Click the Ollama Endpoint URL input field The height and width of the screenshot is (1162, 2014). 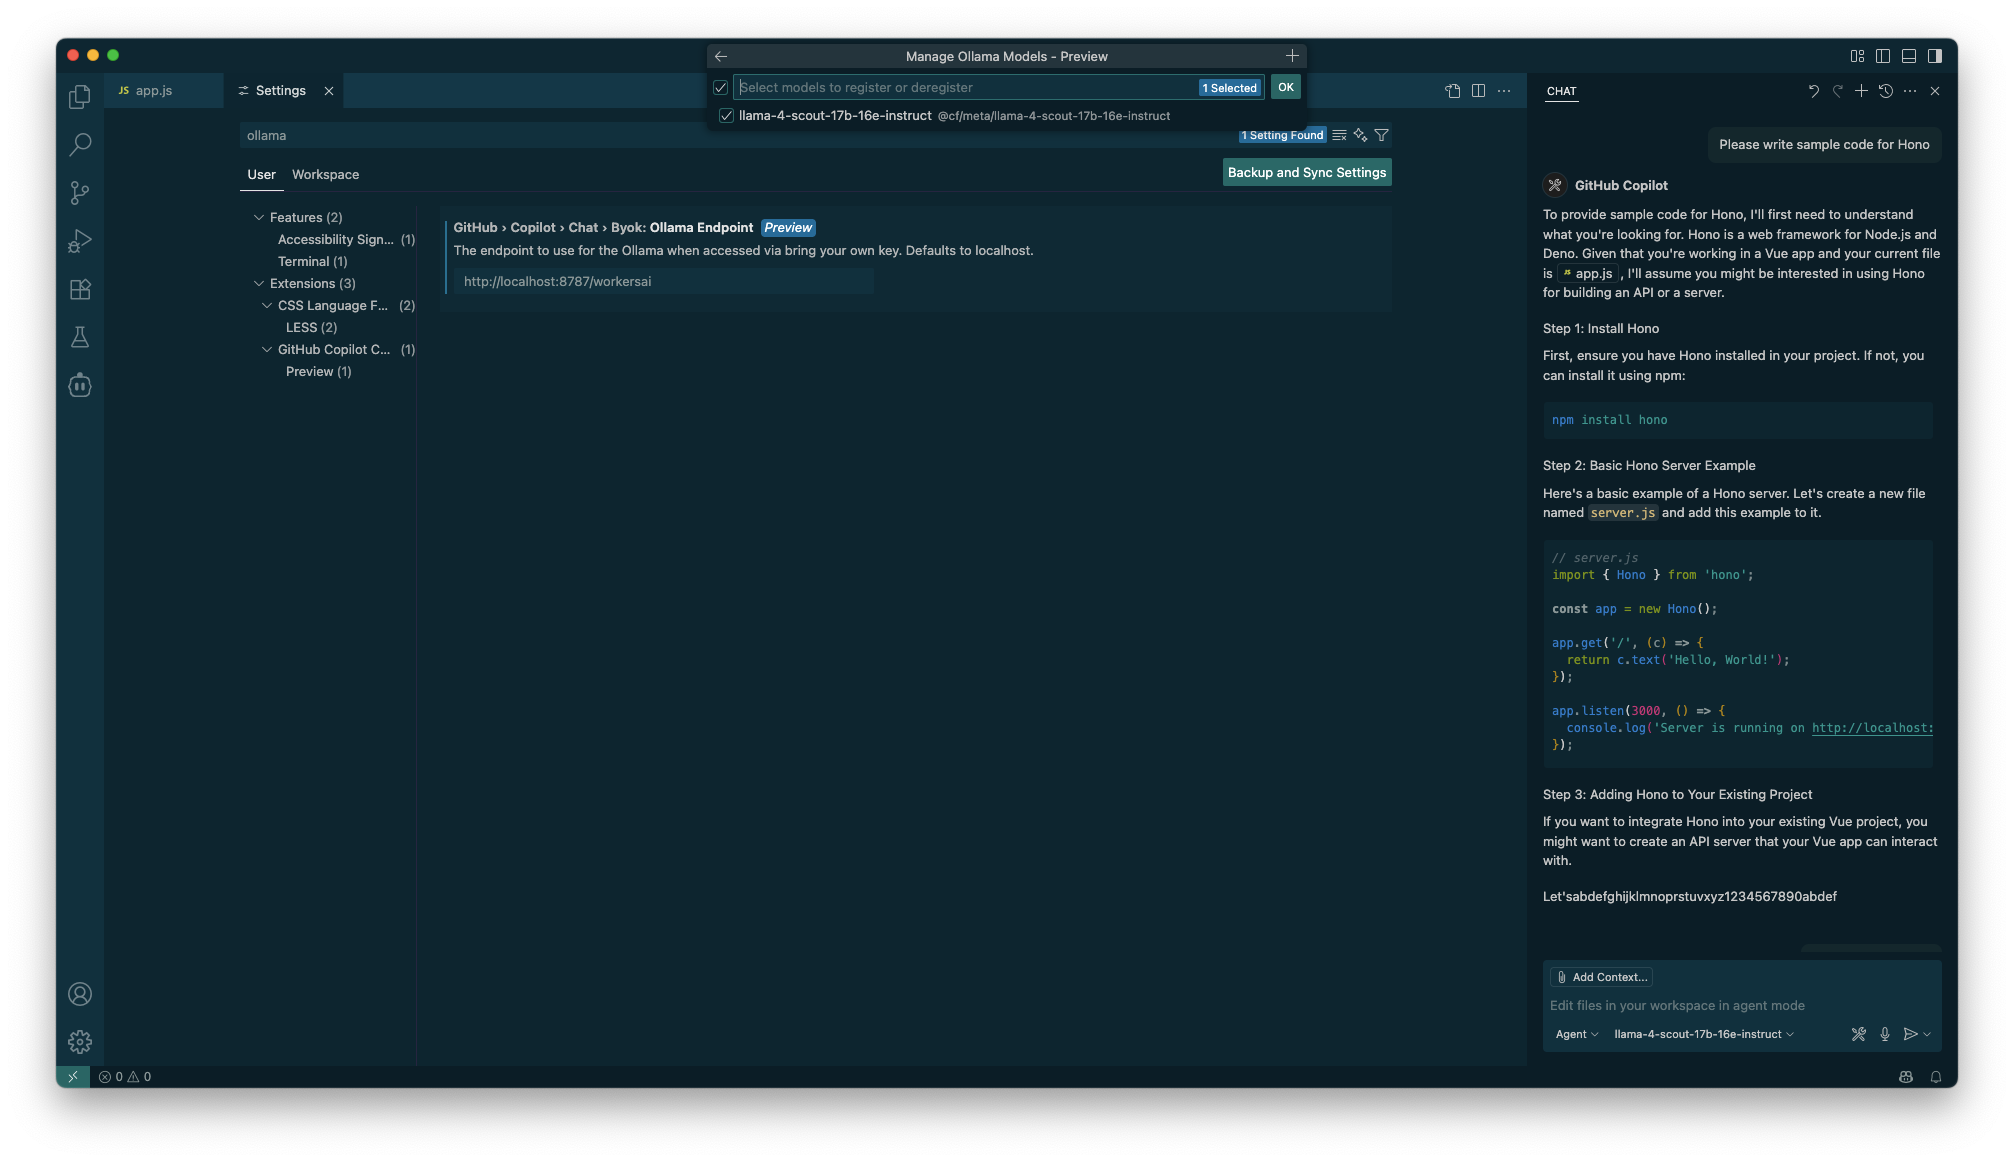(x=663, y=281)
